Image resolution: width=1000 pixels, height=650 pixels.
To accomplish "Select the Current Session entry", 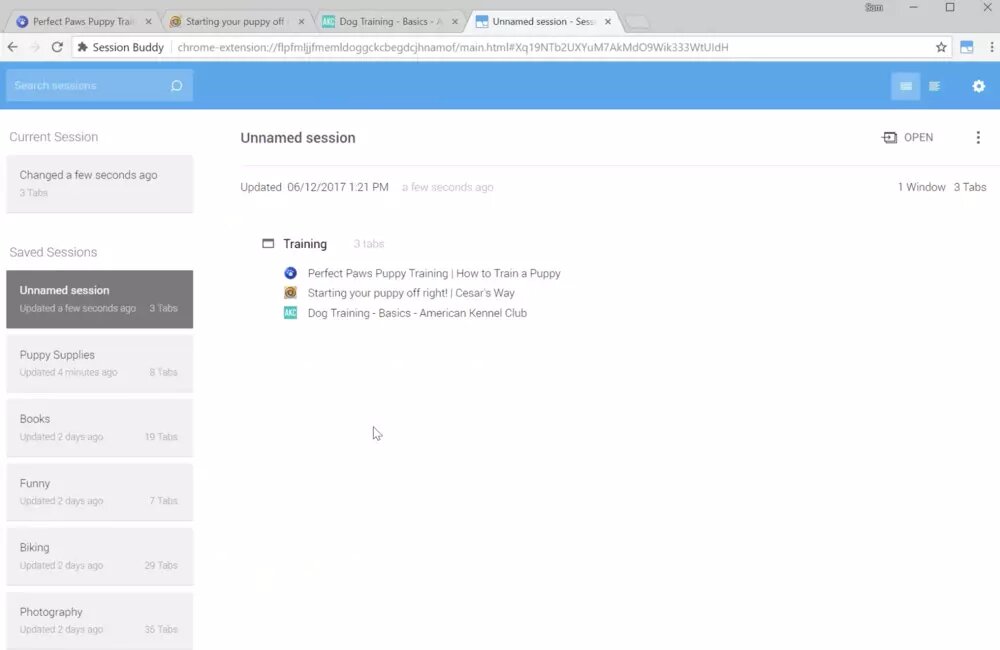I will (x=99, y=183).
